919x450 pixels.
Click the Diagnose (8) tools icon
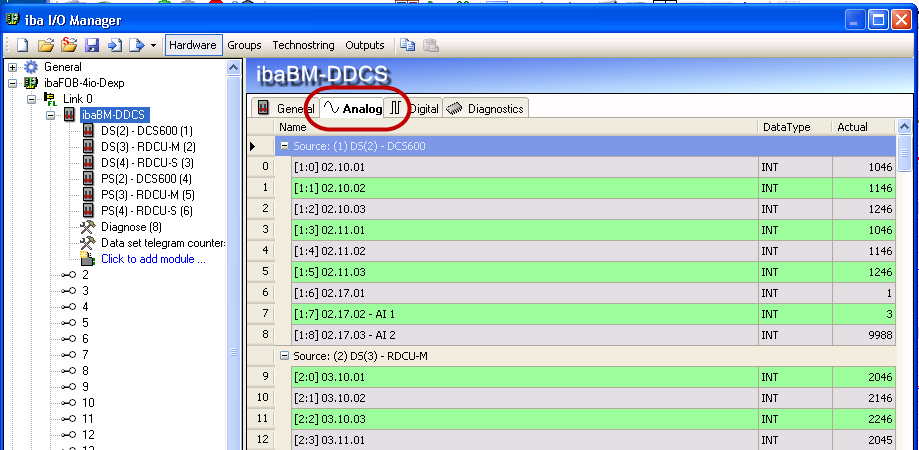coord(89,226)
